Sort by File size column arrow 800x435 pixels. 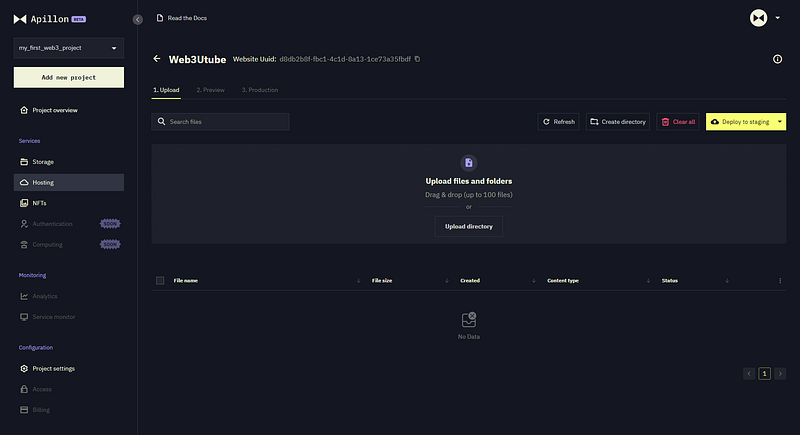[x=446, y=280]
